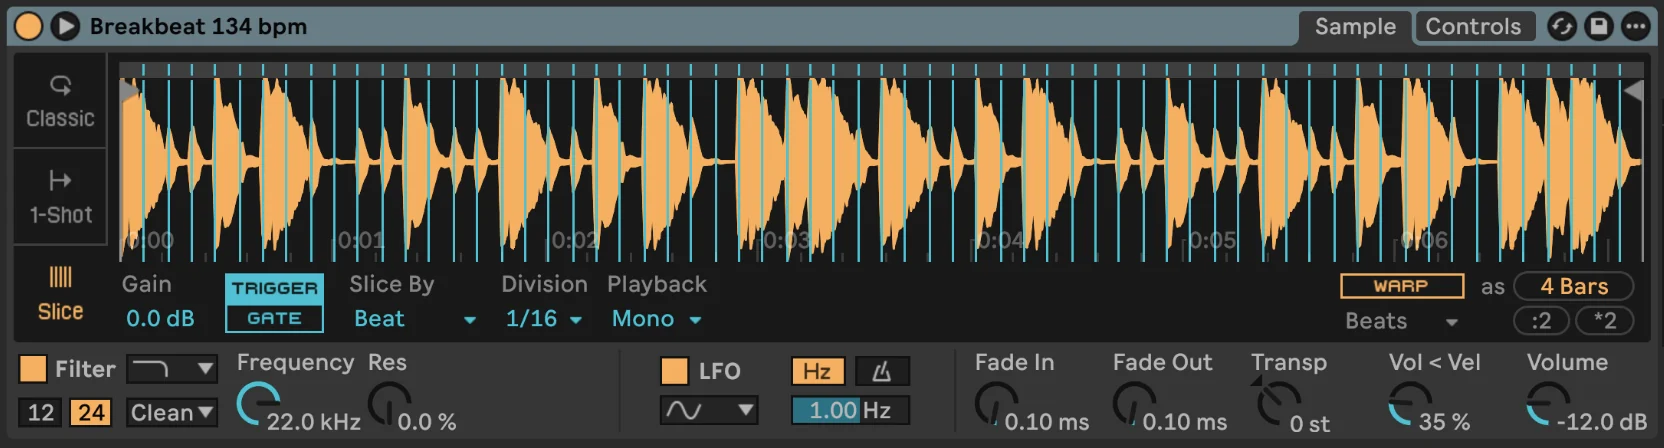Select 12 dB filter slope
Viewport: 1664px width, 448px height.
pyautogui.click(x=41, y=412)
